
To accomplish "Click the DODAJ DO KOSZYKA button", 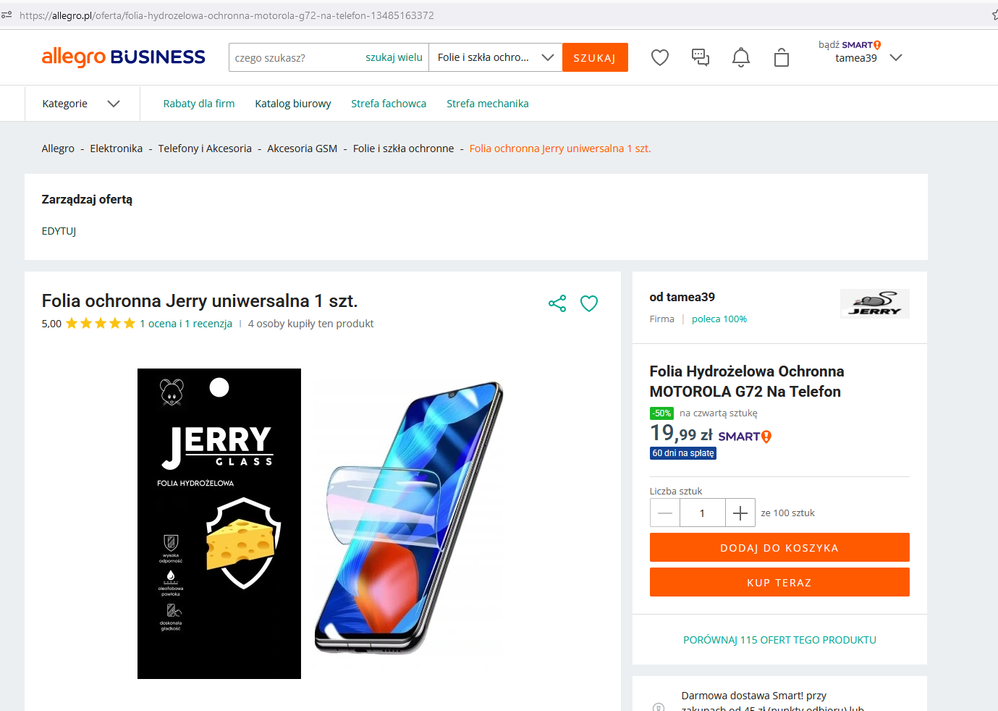I will coord(779,548).
